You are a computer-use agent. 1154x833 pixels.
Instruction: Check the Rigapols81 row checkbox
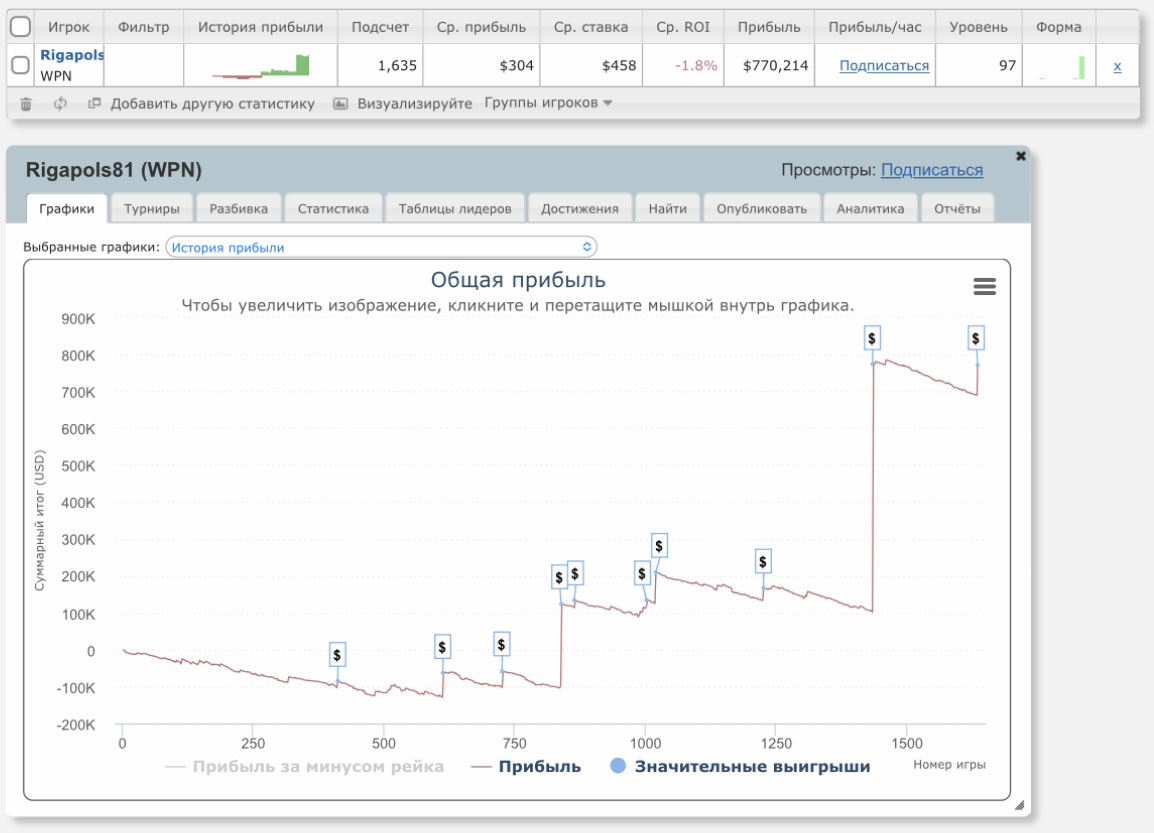point(20,65)
